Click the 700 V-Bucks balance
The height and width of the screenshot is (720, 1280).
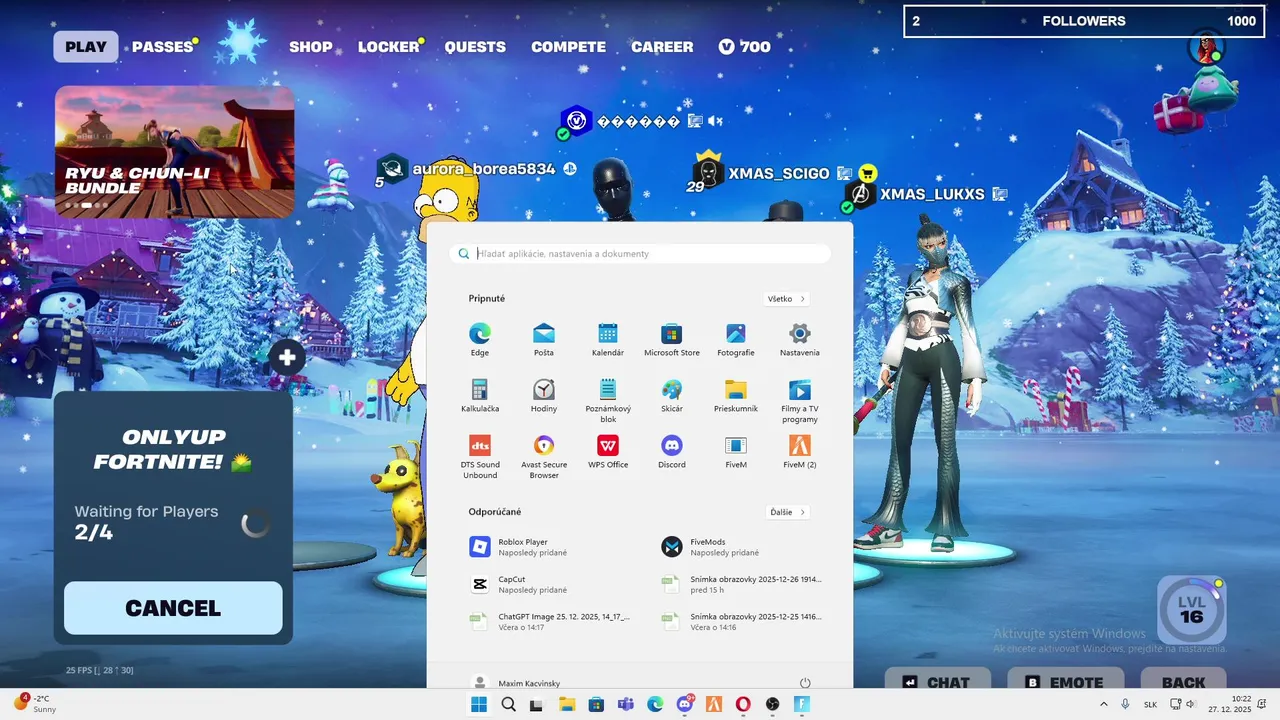coord(745,47)
